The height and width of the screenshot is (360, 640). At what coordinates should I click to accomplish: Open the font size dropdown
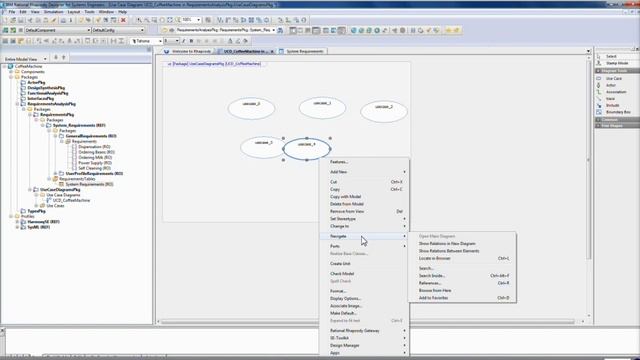(x=177, y=41)
